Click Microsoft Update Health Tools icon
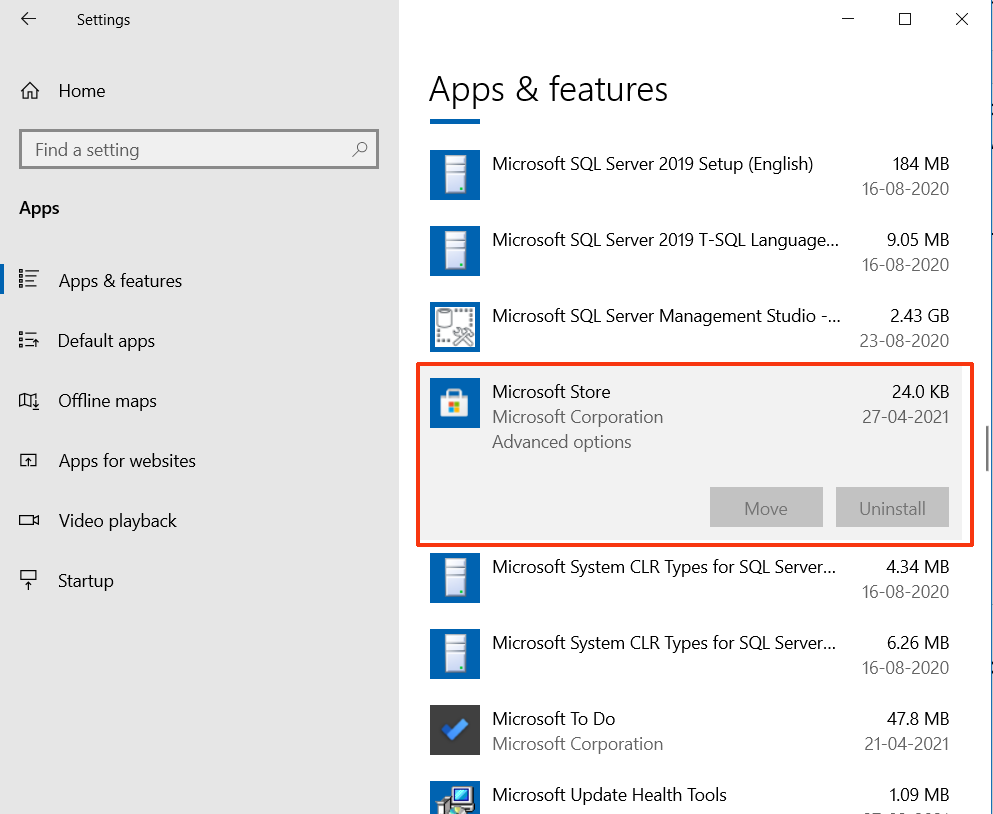Screen dimensions: 993x814 click(x=455, y=798)
